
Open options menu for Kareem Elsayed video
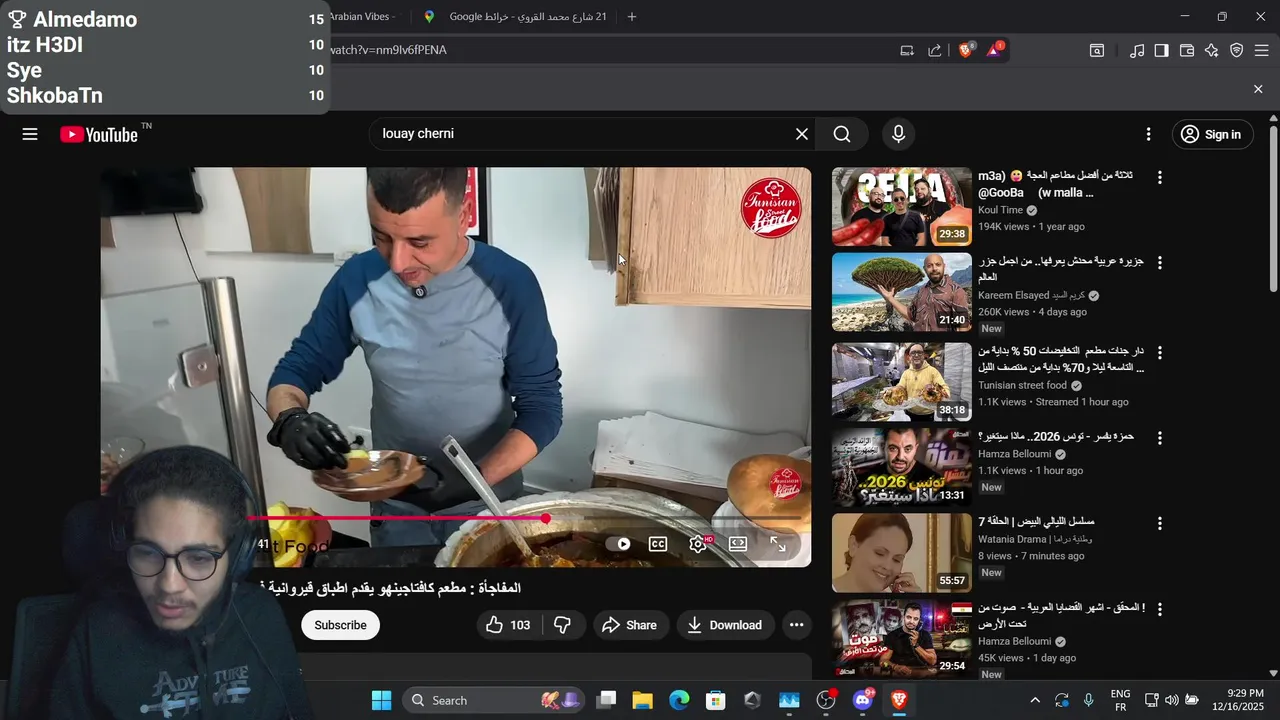(x=1160, y=263)
